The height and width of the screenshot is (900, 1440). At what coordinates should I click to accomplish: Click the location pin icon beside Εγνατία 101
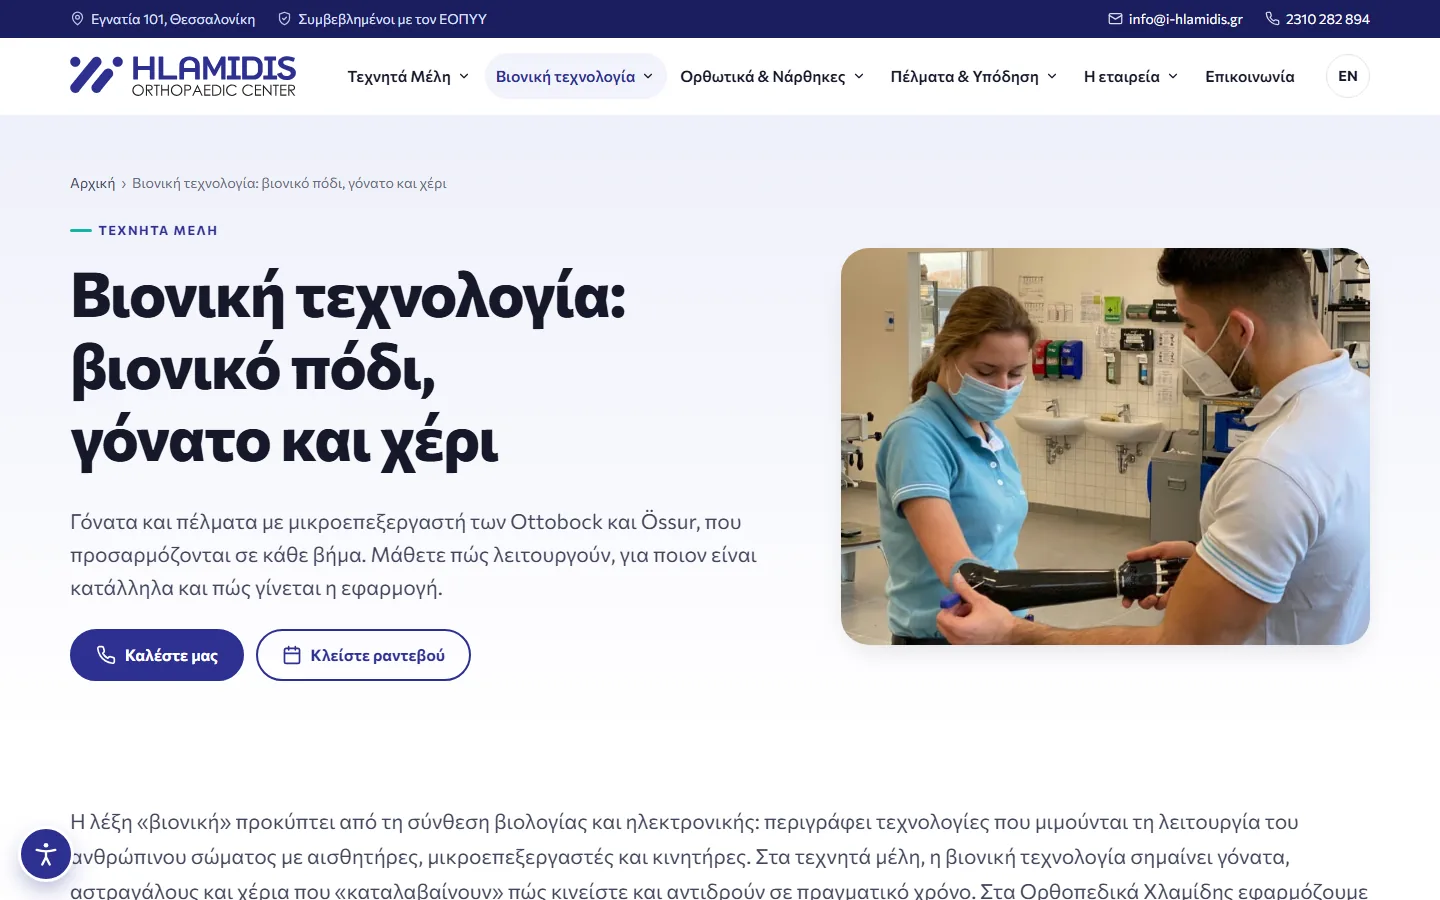coord(77,19)
